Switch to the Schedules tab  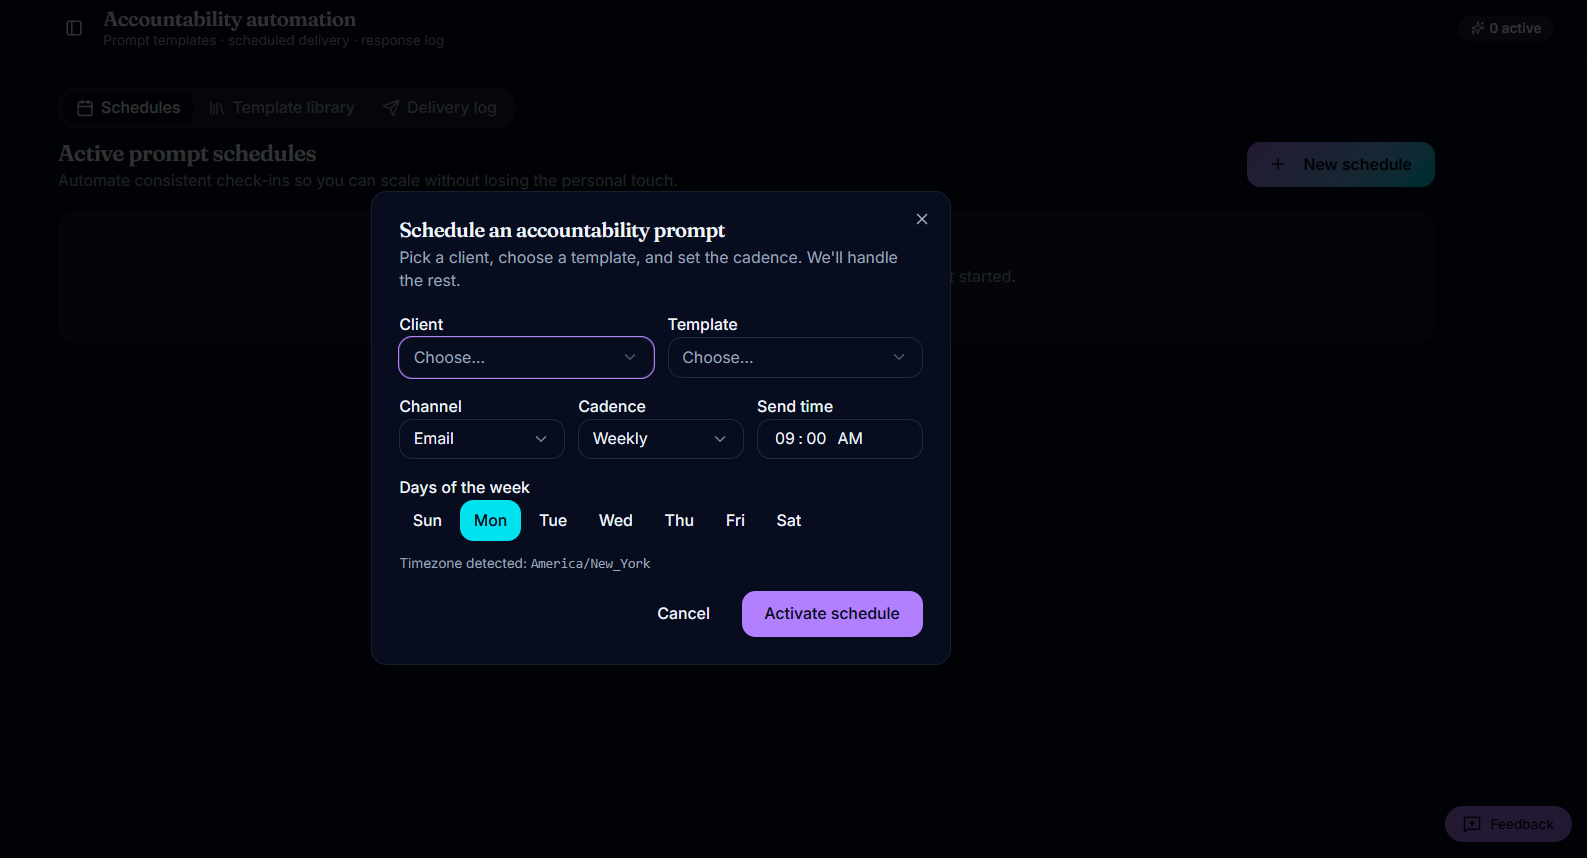pos(129,108)
